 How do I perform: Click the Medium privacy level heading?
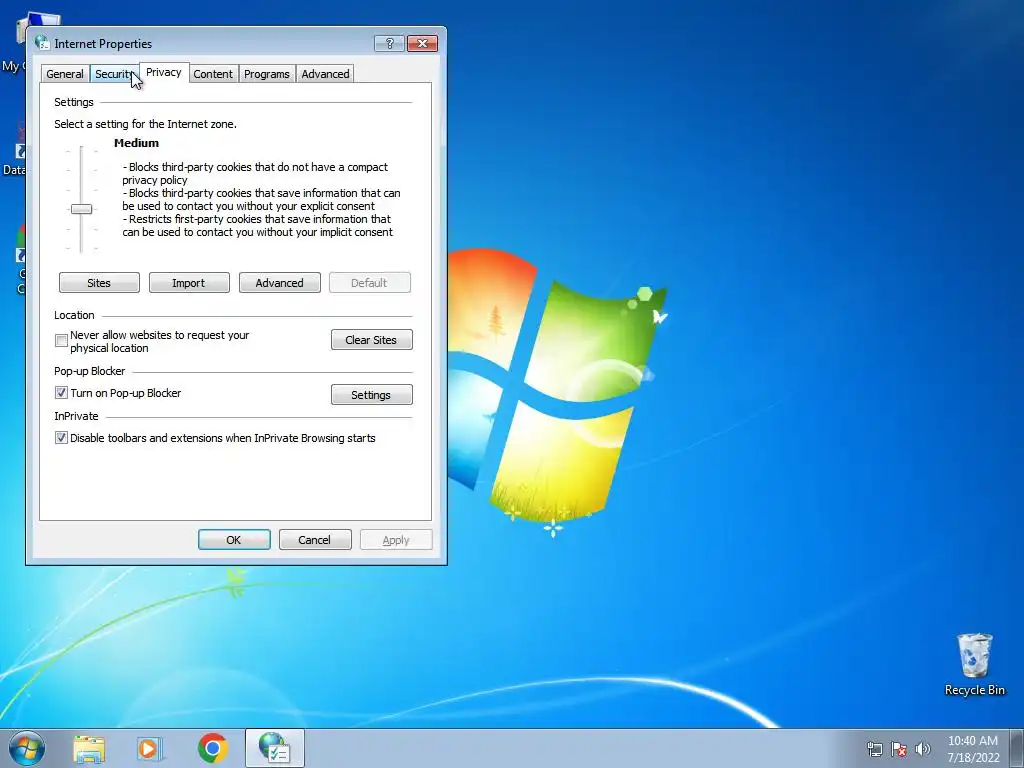tap(136, 143)
